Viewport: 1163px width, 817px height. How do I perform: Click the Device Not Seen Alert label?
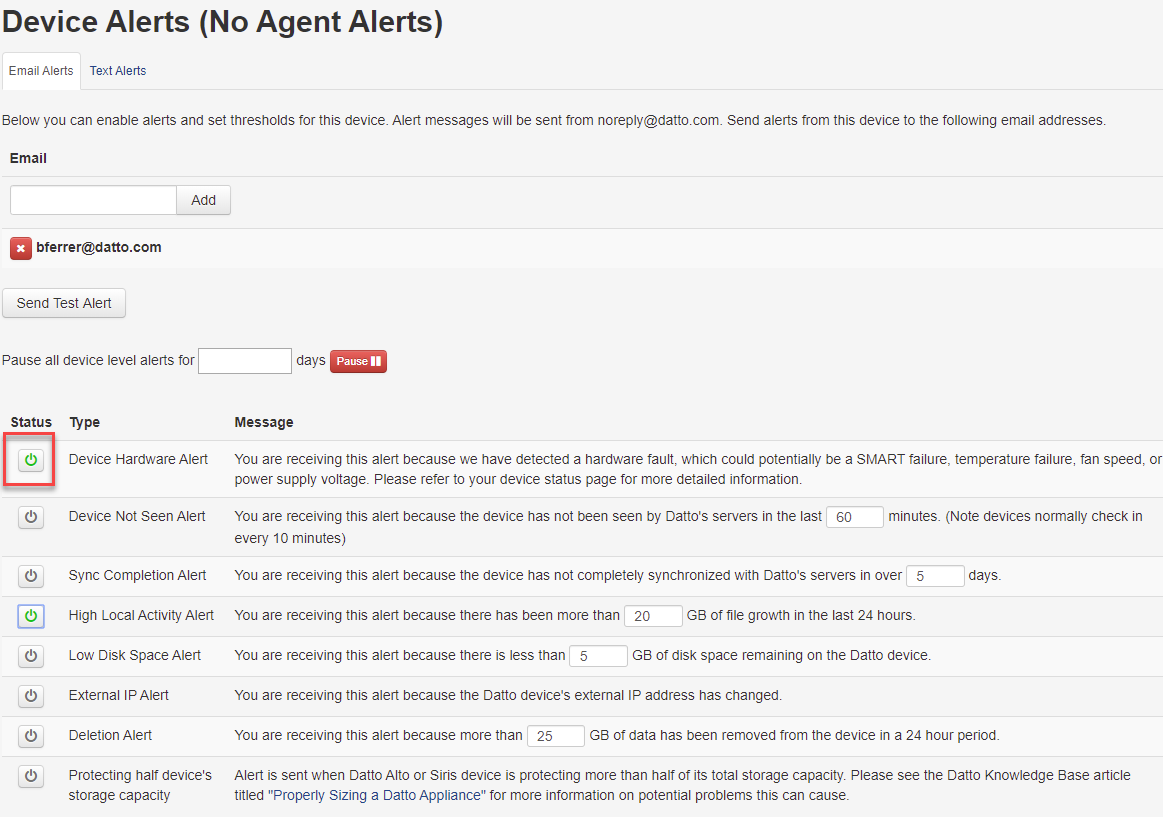click(137, 516)
